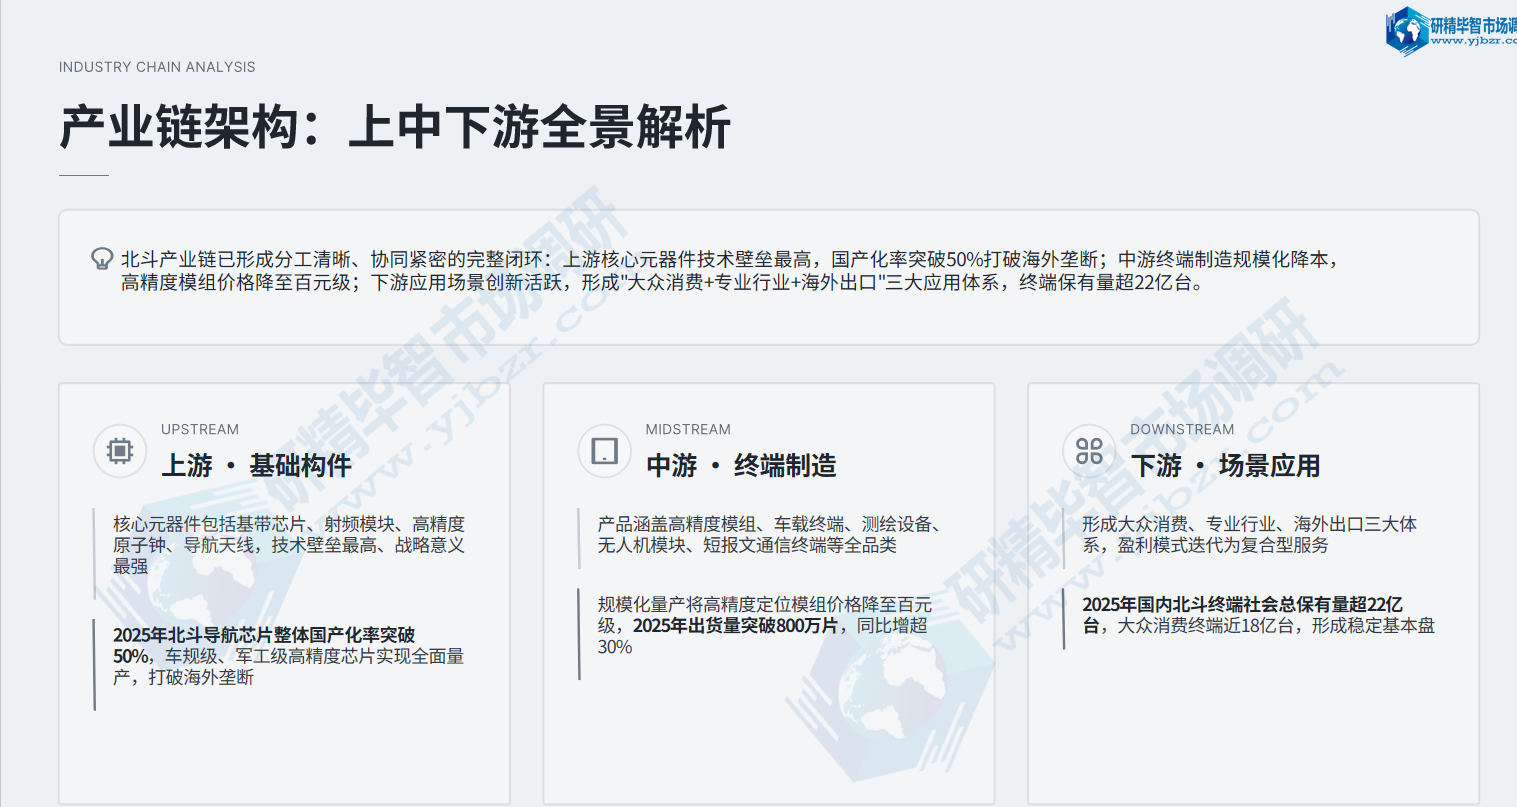Click the INDUSTRY CHAIN ANALYSIS label
Image resolution: width=1517 pixels, height=807 pixels.
point(157,67)
